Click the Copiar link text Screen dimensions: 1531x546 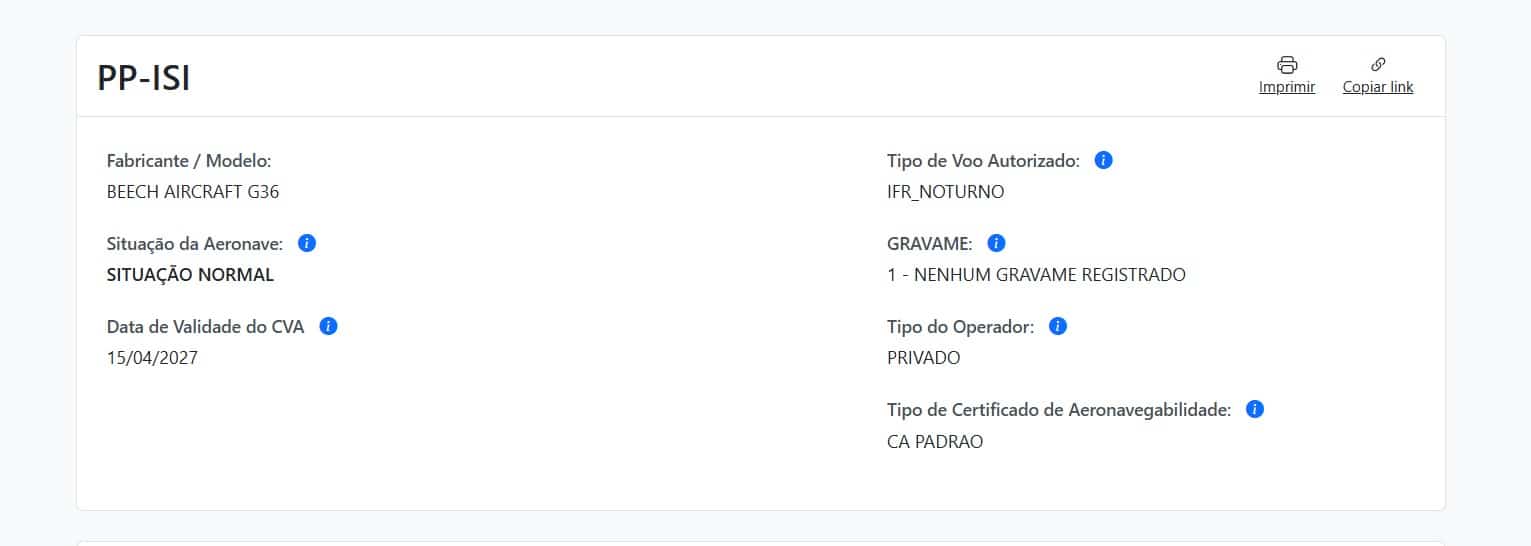click(x=1378, y=87)
